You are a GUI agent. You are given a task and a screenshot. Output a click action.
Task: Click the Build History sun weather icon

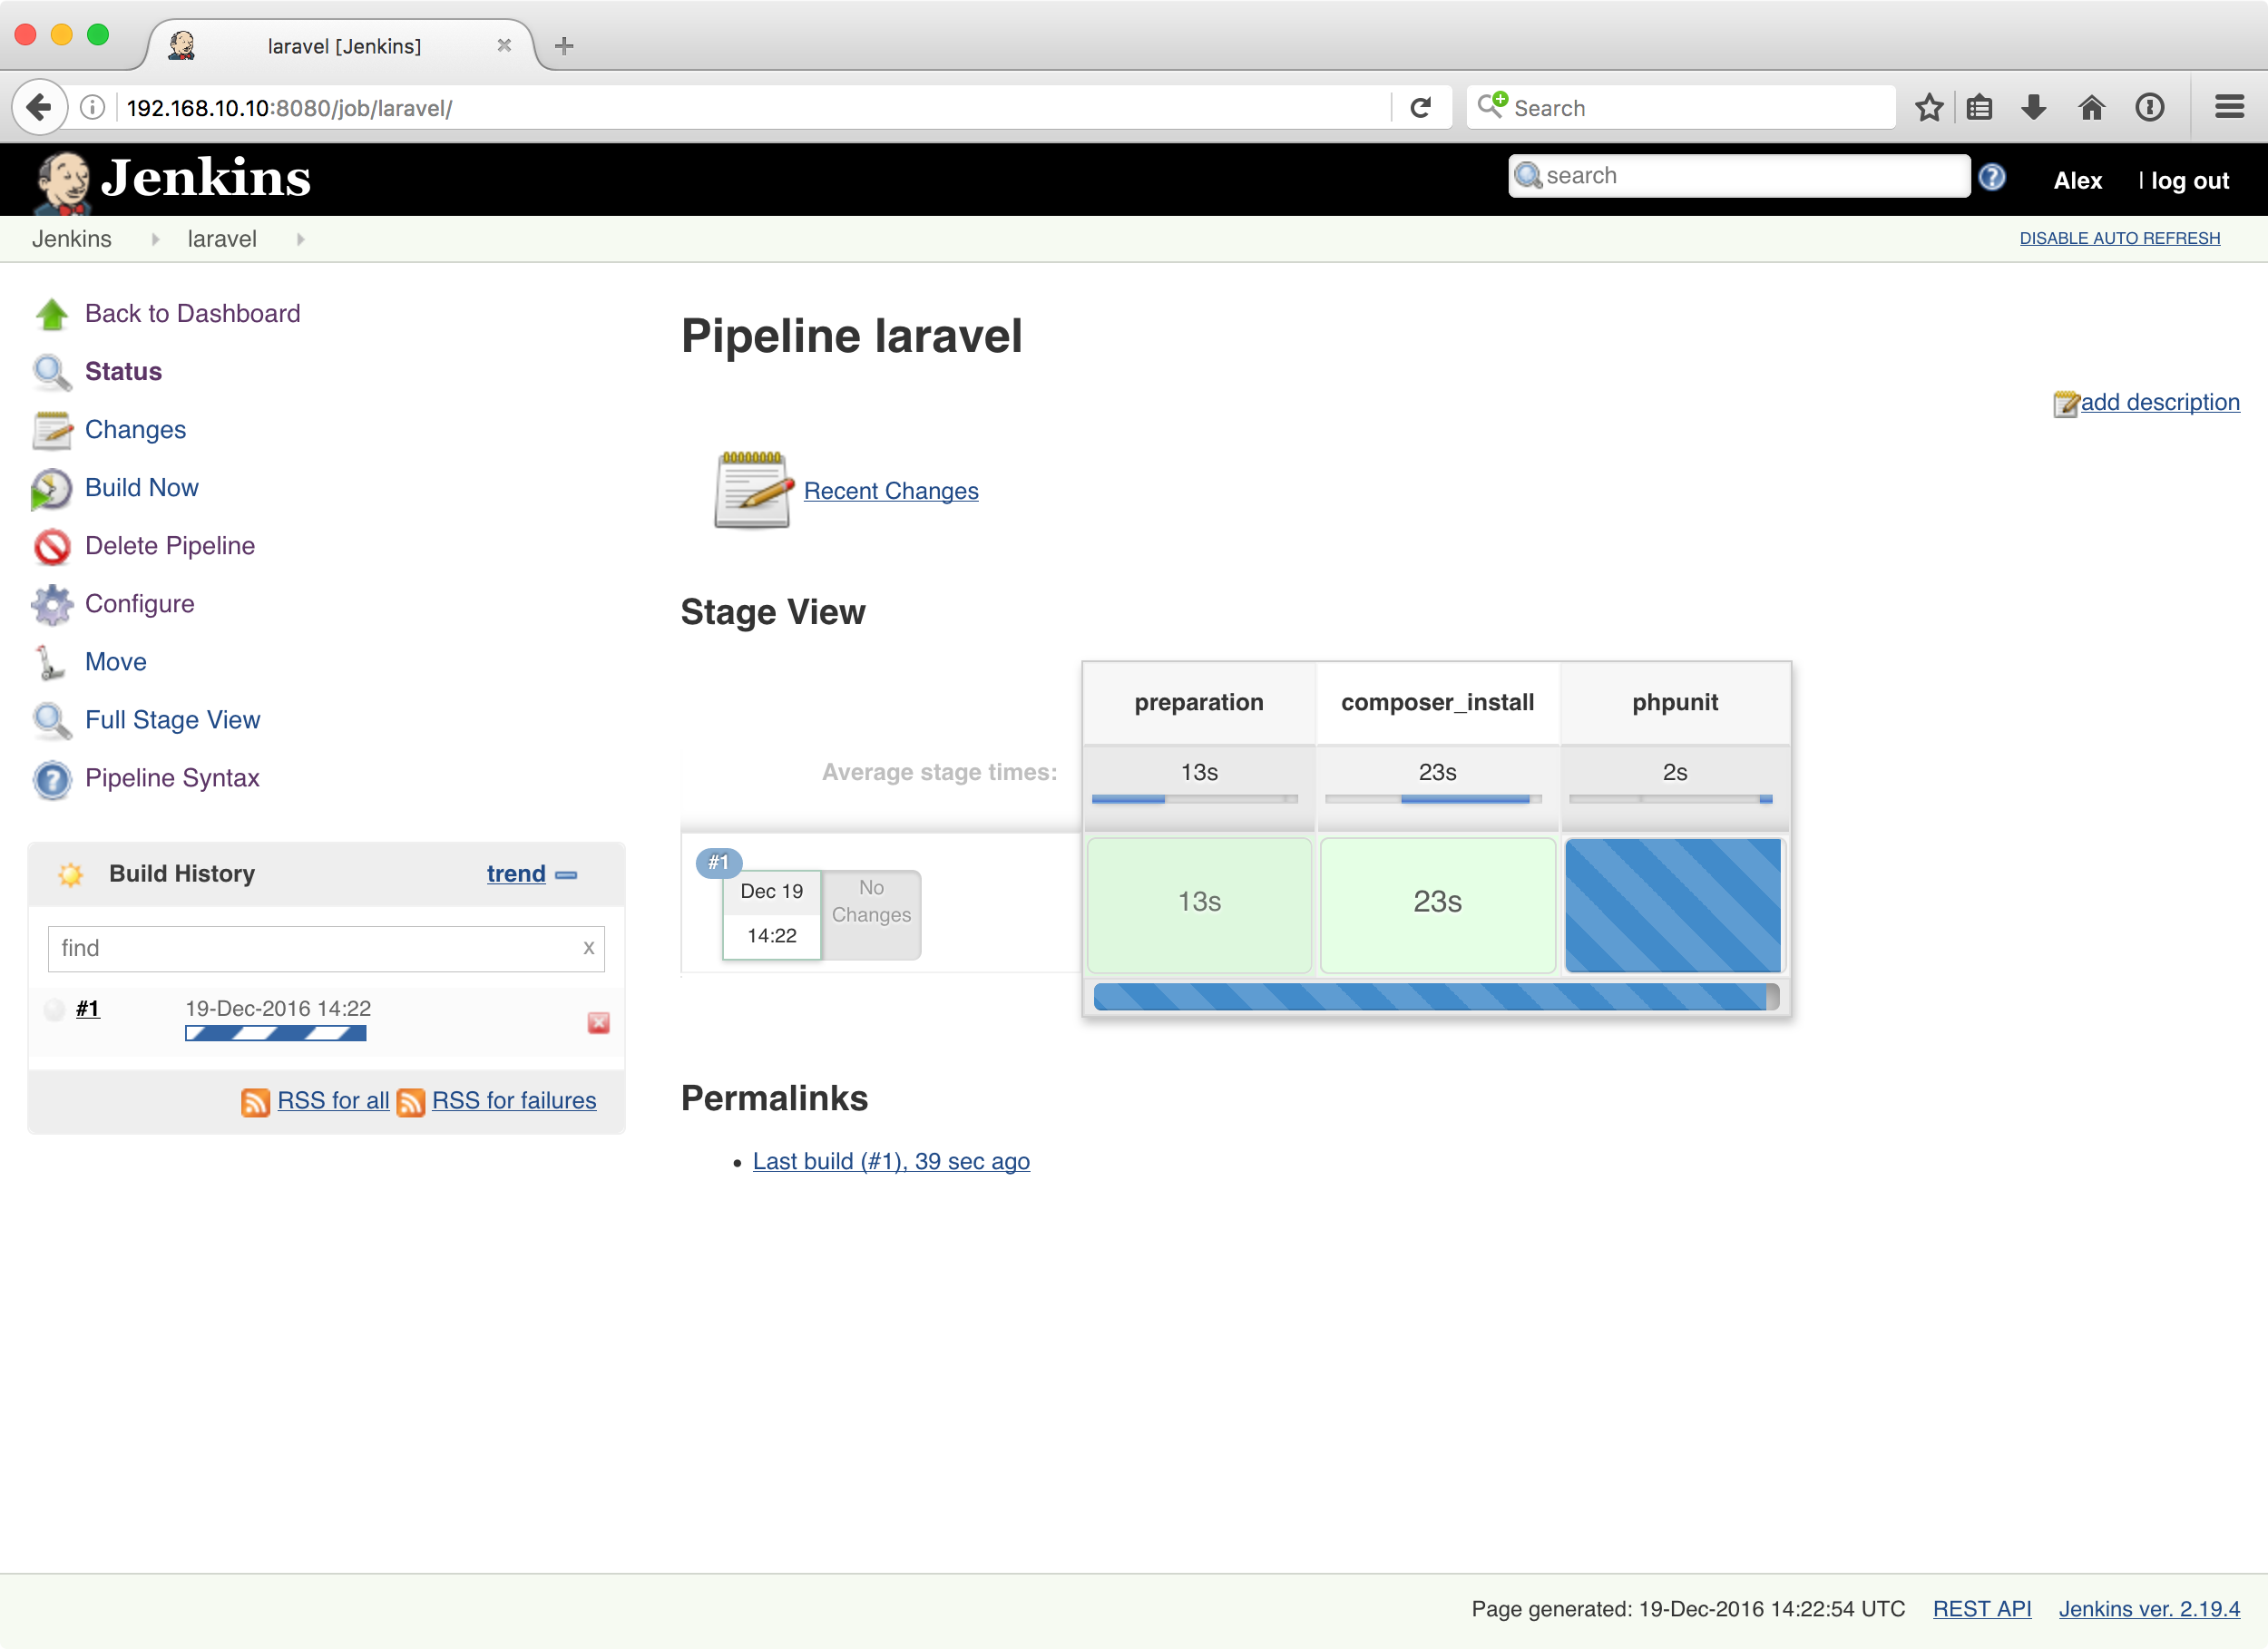pyautogui.click(x=70, y=874)
